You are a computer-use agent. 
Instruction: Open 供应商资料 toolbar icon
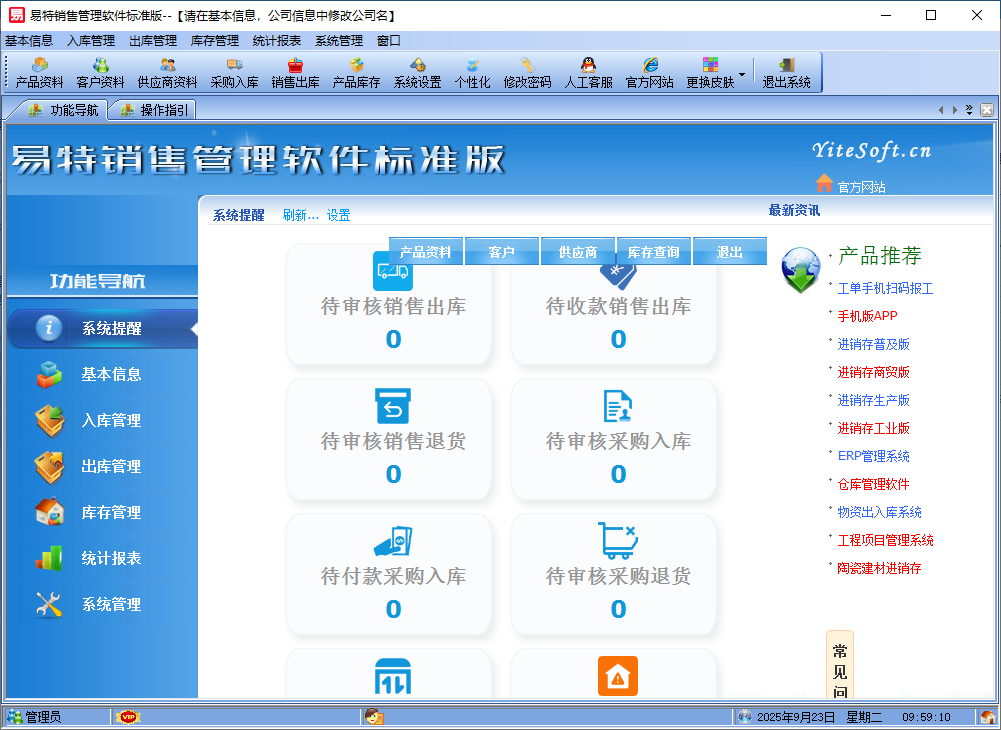[x=167, y=73]
